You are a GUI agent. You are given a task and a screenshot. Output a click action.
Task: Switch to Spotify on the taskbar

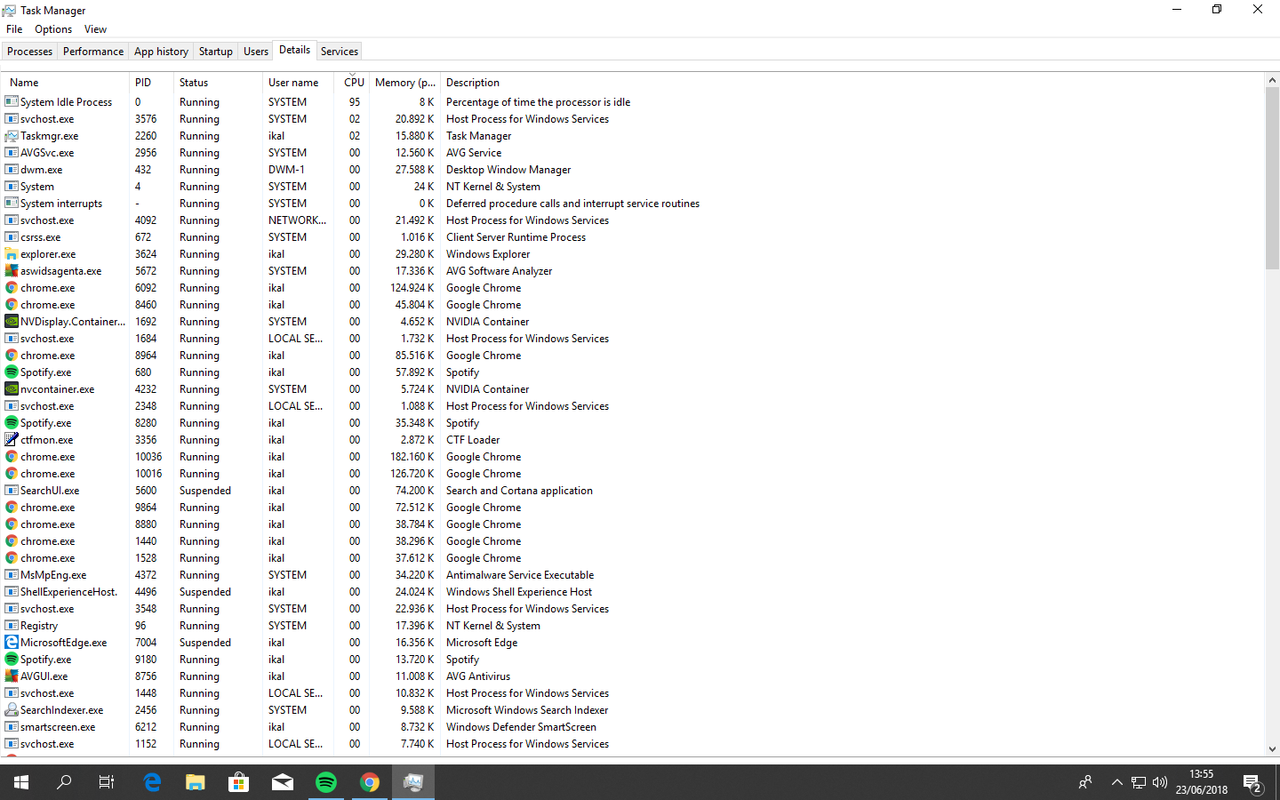(326, 782)
